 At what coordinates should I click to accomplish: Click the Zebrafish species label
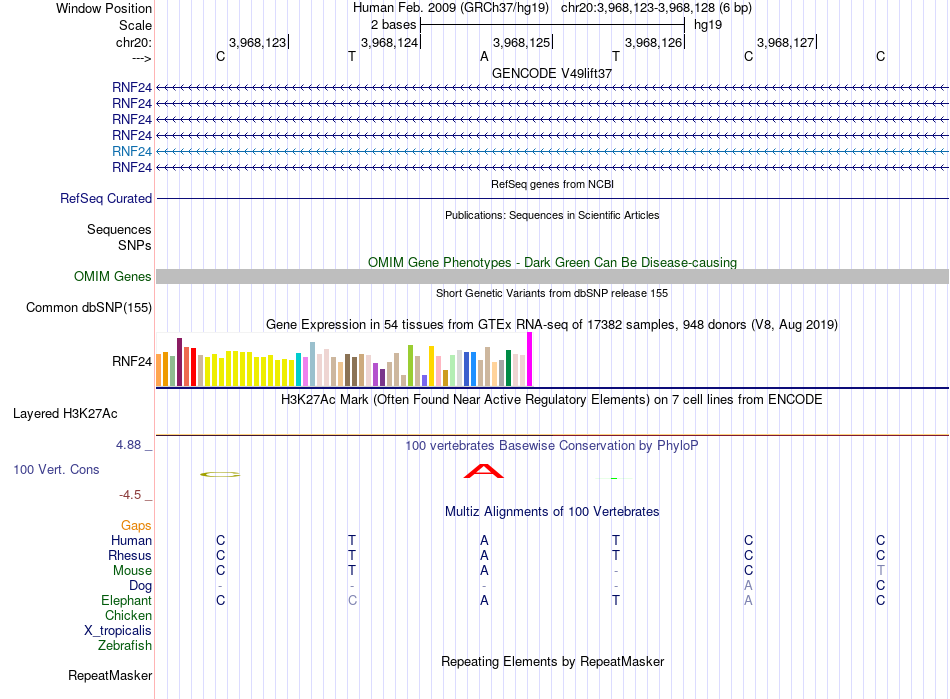[125, 646]
